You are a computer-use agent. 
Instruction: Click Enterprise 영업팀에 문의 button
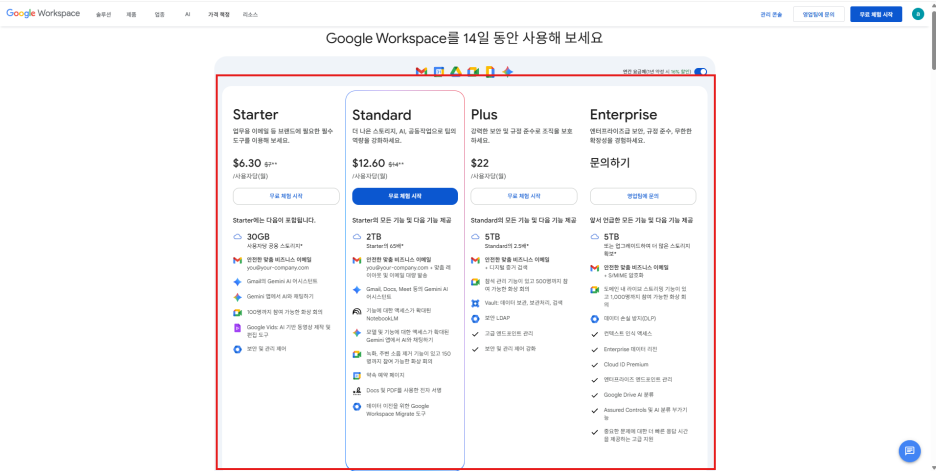pyautogui.click(x=643, y=196)
